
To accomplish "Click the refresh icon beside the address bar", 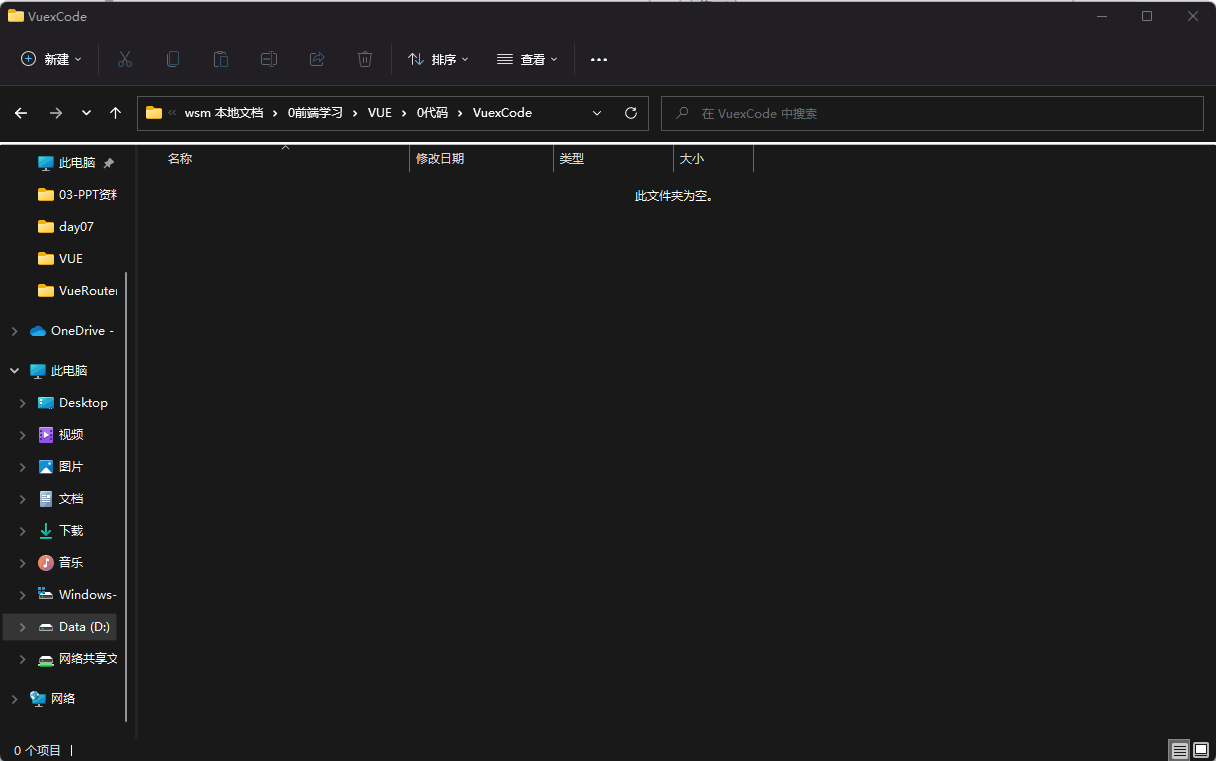I will [630, 113].
